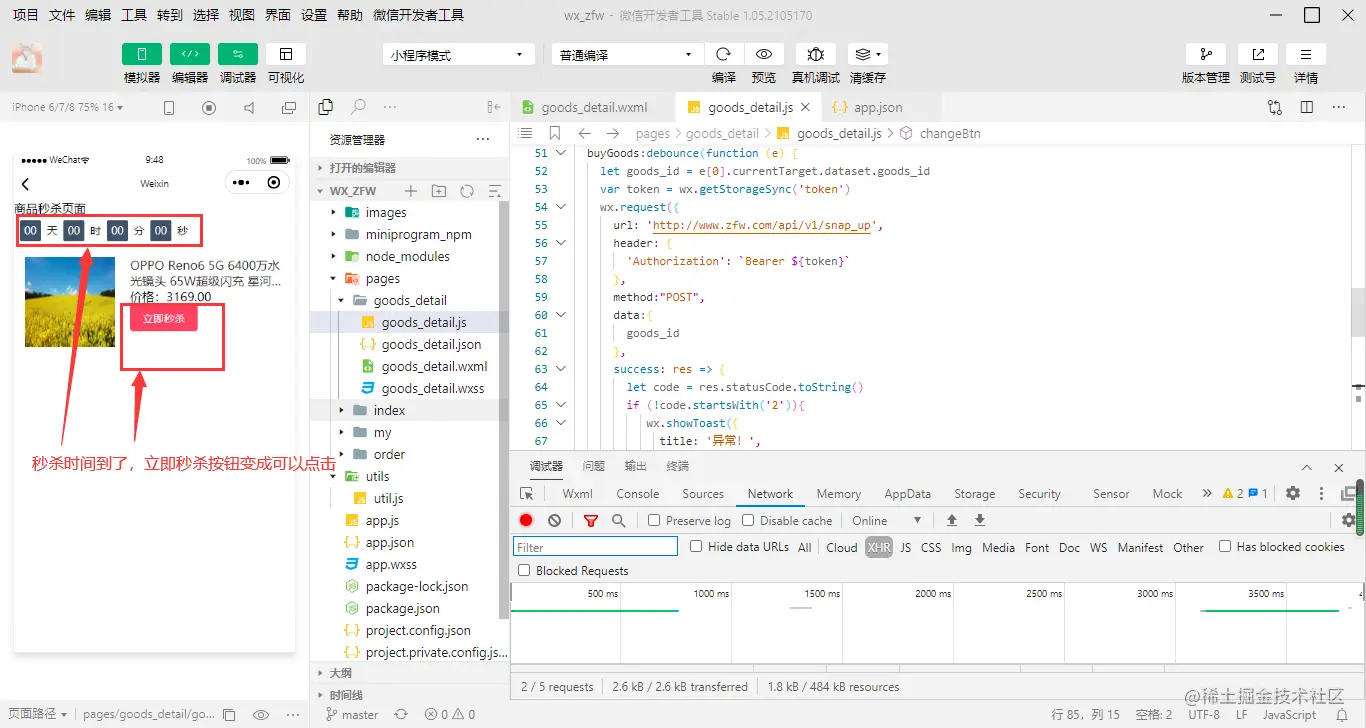Click the master git branch indicator
Viewport: 1366px width, 728px height.
pyautogui.click(x=352, y=714)
